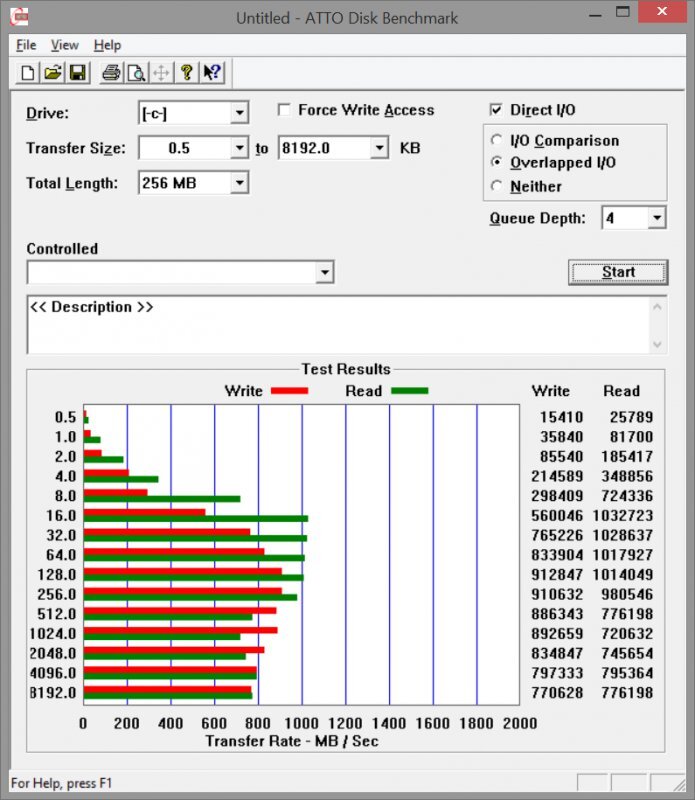
Task: Save results with the floppy disk icon
Action: point(78,72)
